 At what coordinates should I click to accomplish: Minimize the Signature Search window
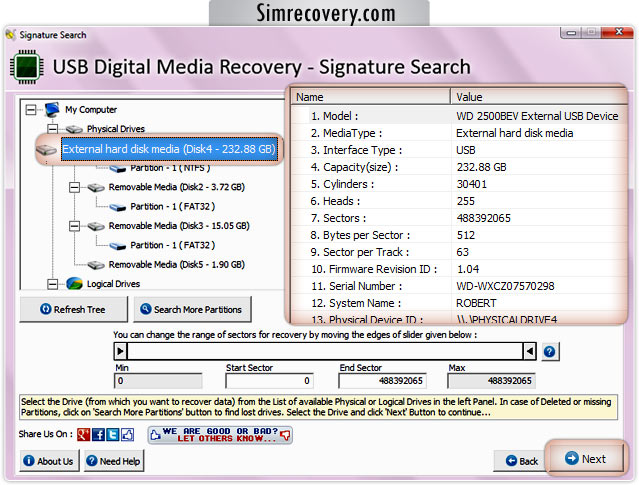tap(571, 33)
